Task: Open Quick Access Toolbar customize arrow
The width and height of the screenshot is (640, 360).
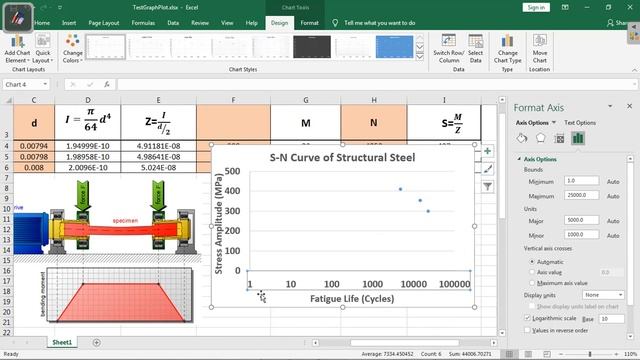Action: [x=60, y=7]
